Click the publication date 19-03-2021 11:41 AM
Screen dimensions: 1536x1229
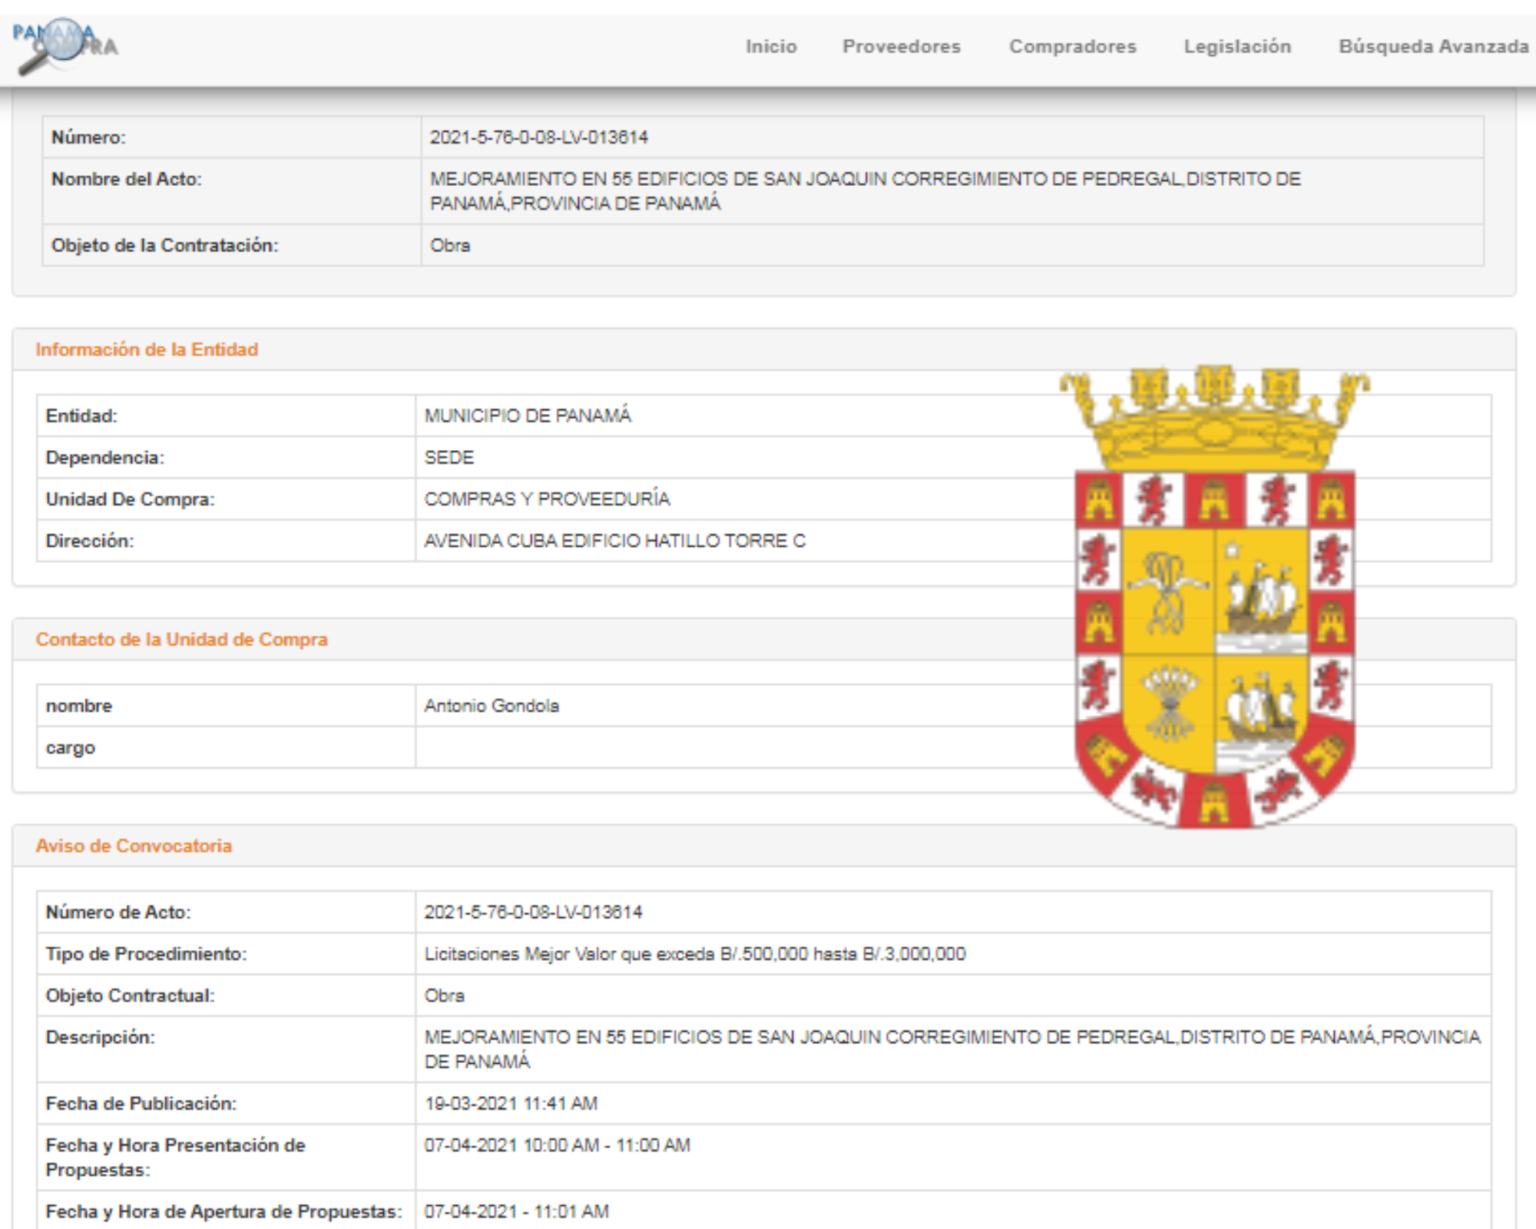click(511, 1104)
